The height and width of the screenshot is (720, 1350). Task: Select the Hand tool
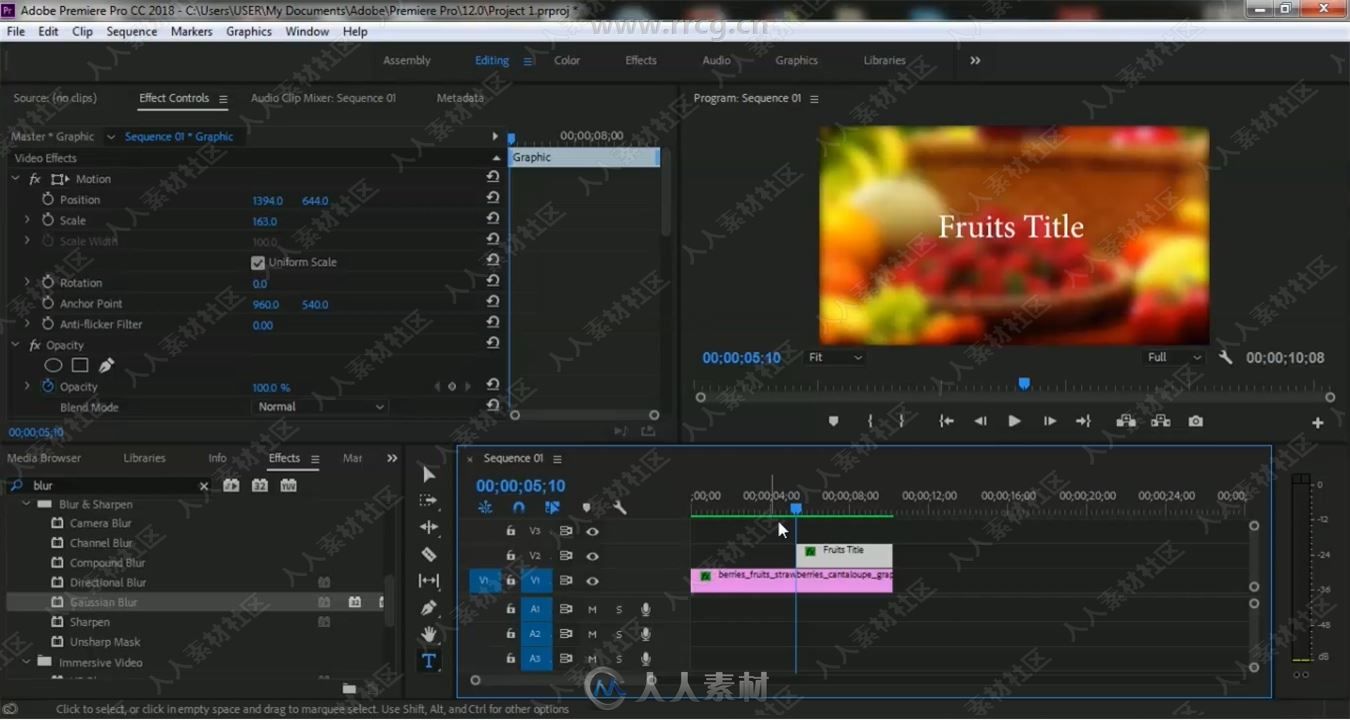tap(428, 634)
